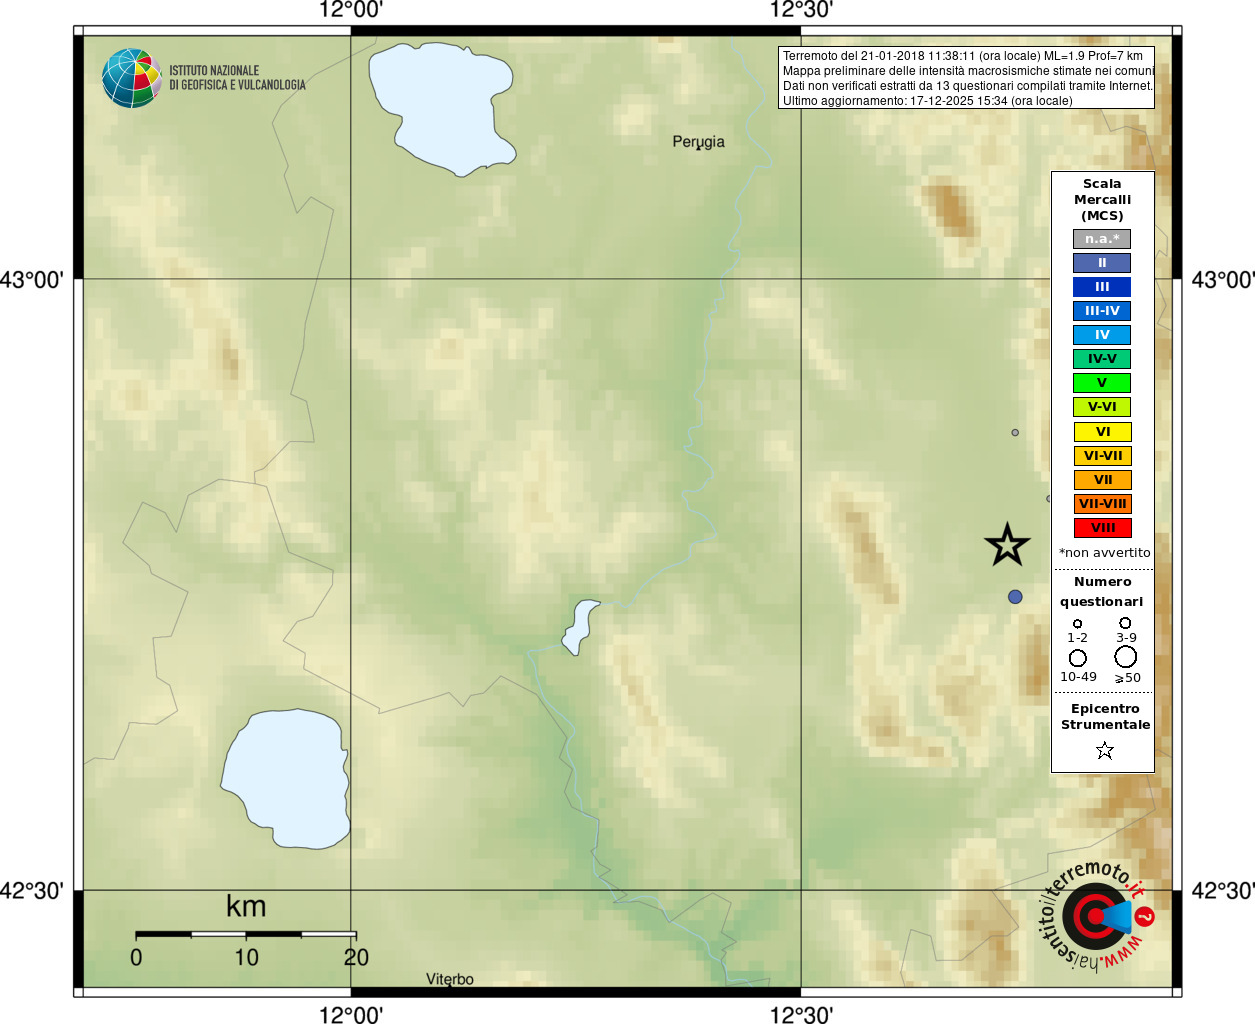
Task: Select the orange VII legend swatch
Action: click(1102, 480)
